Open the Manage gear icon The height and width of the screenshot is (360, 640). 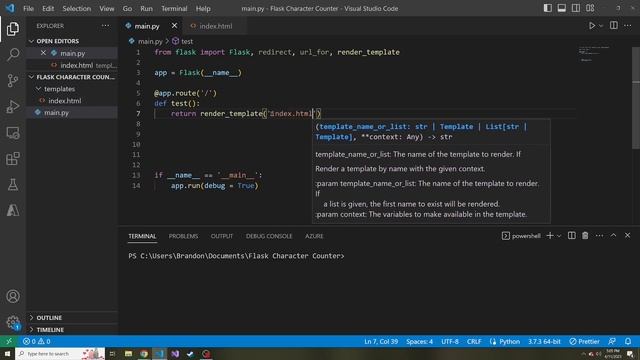coord(13,322)
